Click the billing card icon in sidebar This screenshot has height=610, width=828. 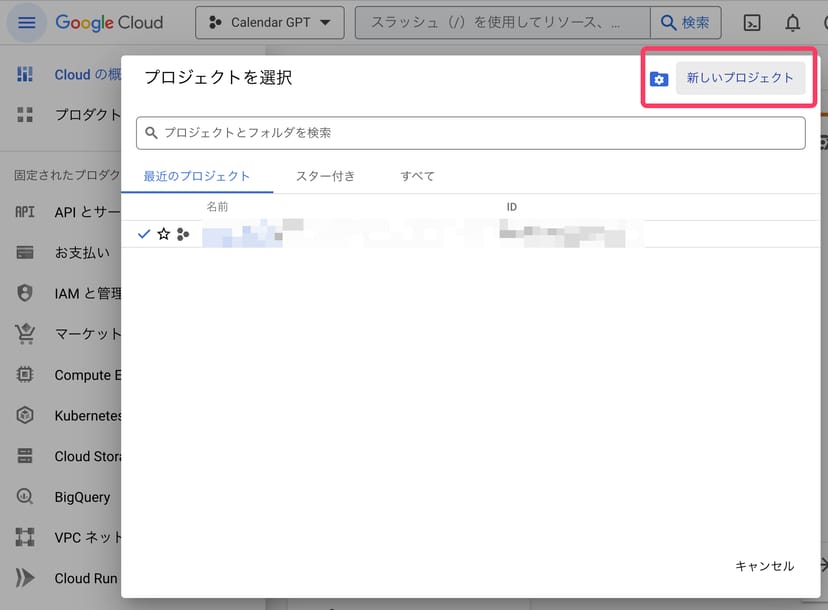[25, 253]
